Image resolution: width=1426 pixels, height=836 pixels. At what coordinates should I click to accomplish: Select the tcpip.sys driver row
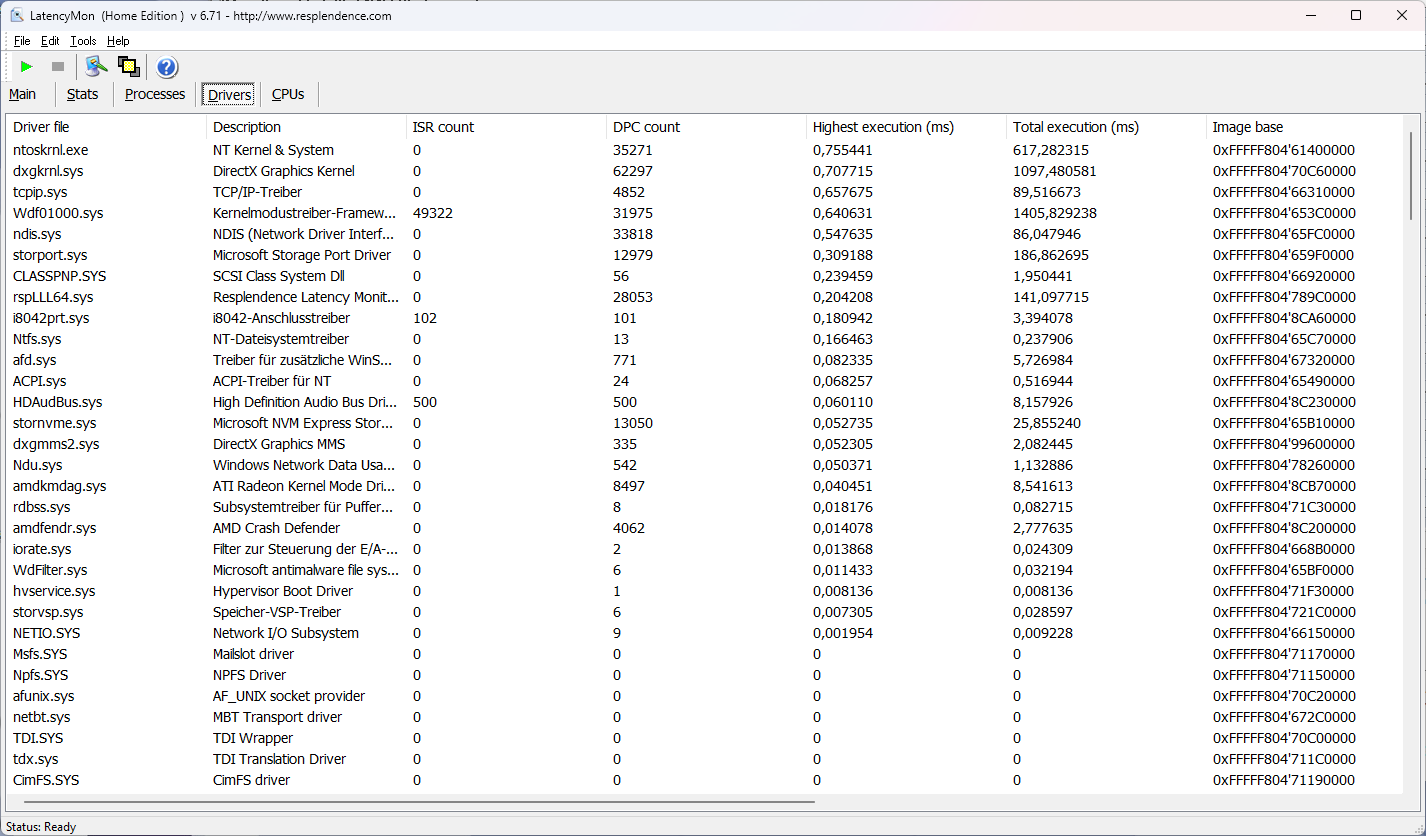706,192
